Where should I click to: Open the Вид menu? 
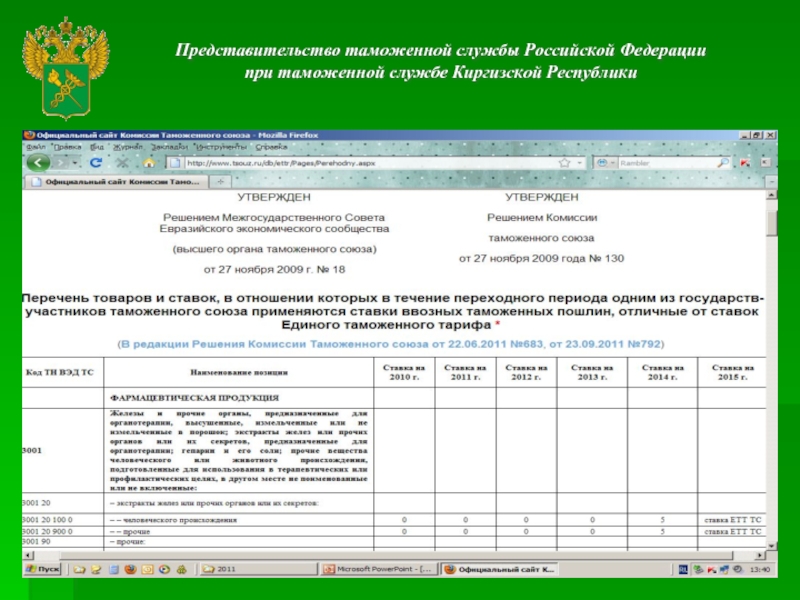(97, 147)
